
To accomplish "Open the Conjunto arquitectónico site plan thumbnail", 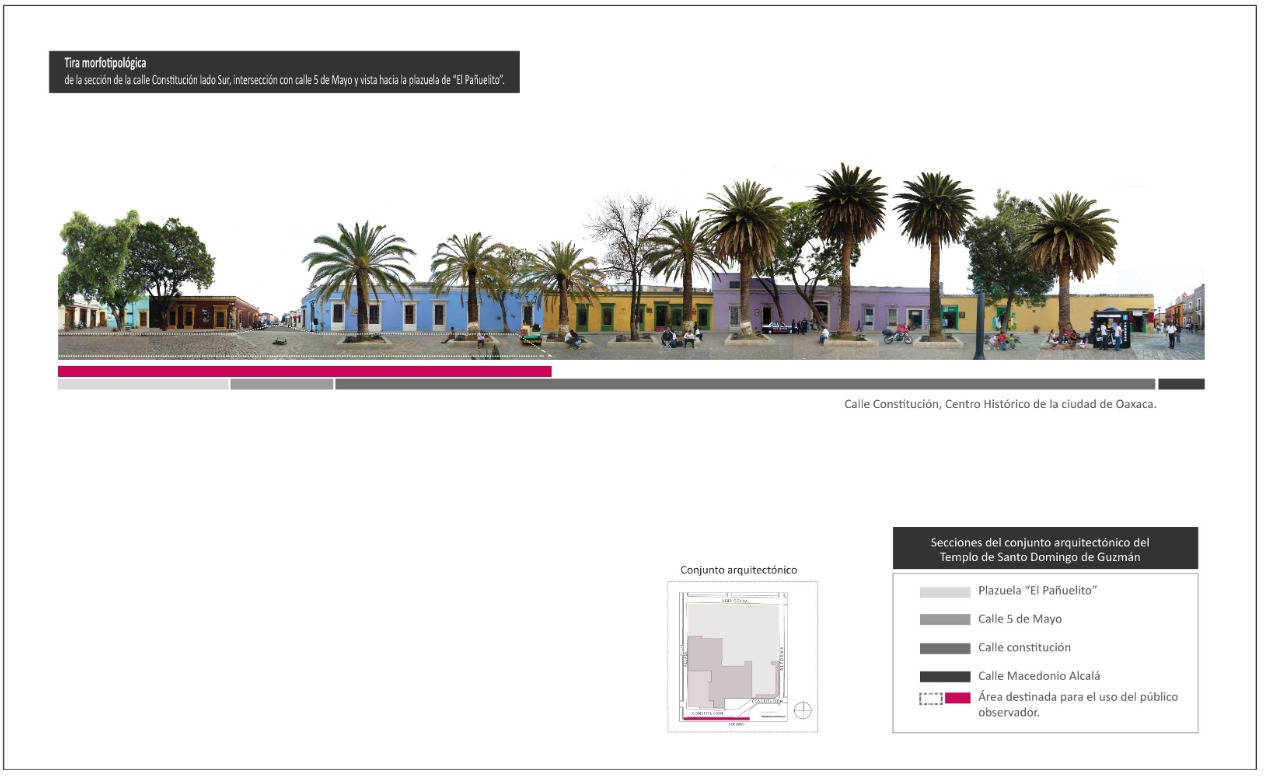I will 742,656.
